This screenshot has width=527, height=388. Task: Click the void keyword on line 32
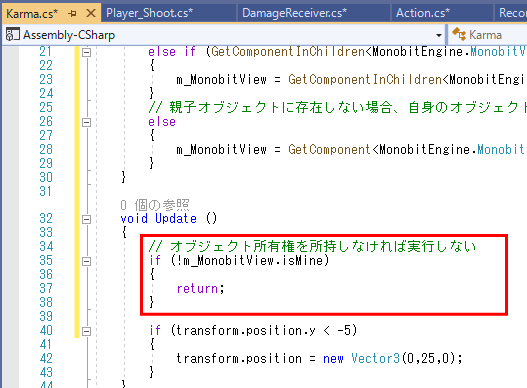coord(134,219)
